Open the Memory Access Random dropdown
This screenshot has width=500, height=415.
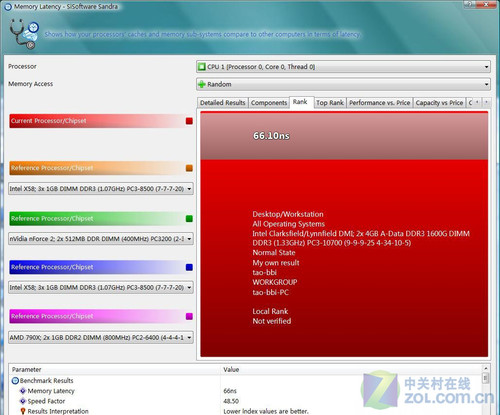(343, 84)
